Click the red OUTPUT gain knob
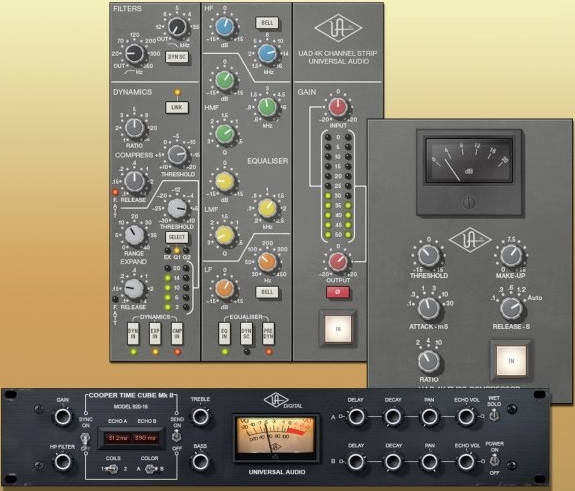575x491 pixels. click(x=338, y=262)
